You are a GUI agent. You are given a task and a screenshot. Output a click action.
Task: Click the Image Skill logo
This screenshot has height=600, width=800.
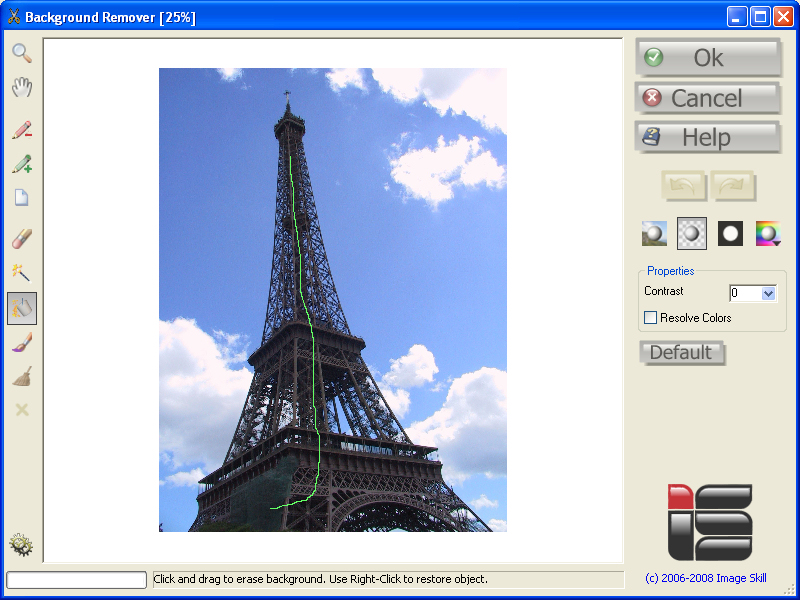(x=710, y=522)
